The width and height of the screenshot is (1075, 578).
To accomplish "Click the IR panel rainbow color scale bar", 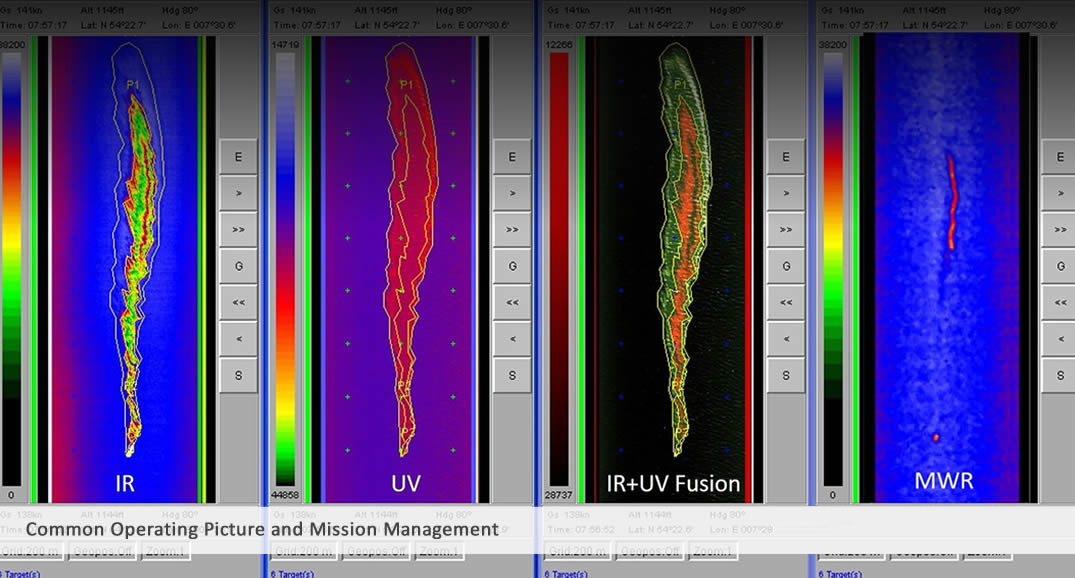I will 11,269.
